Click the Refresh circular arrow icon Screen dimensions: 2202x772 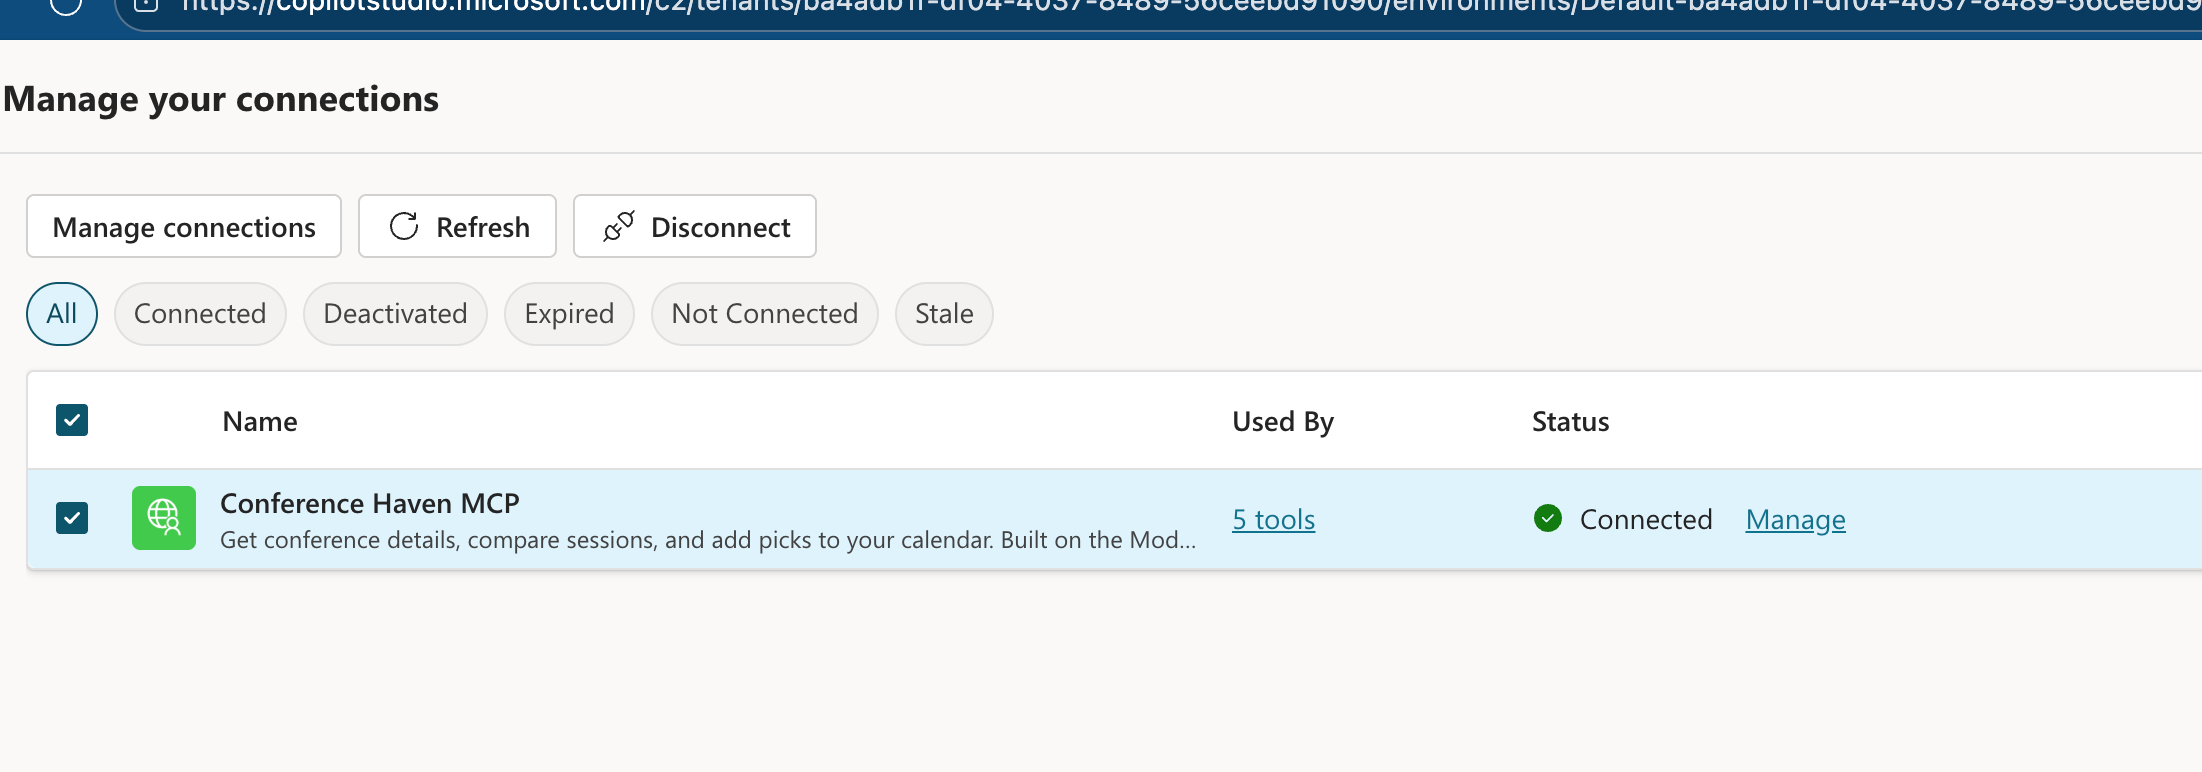pos(404,227)
